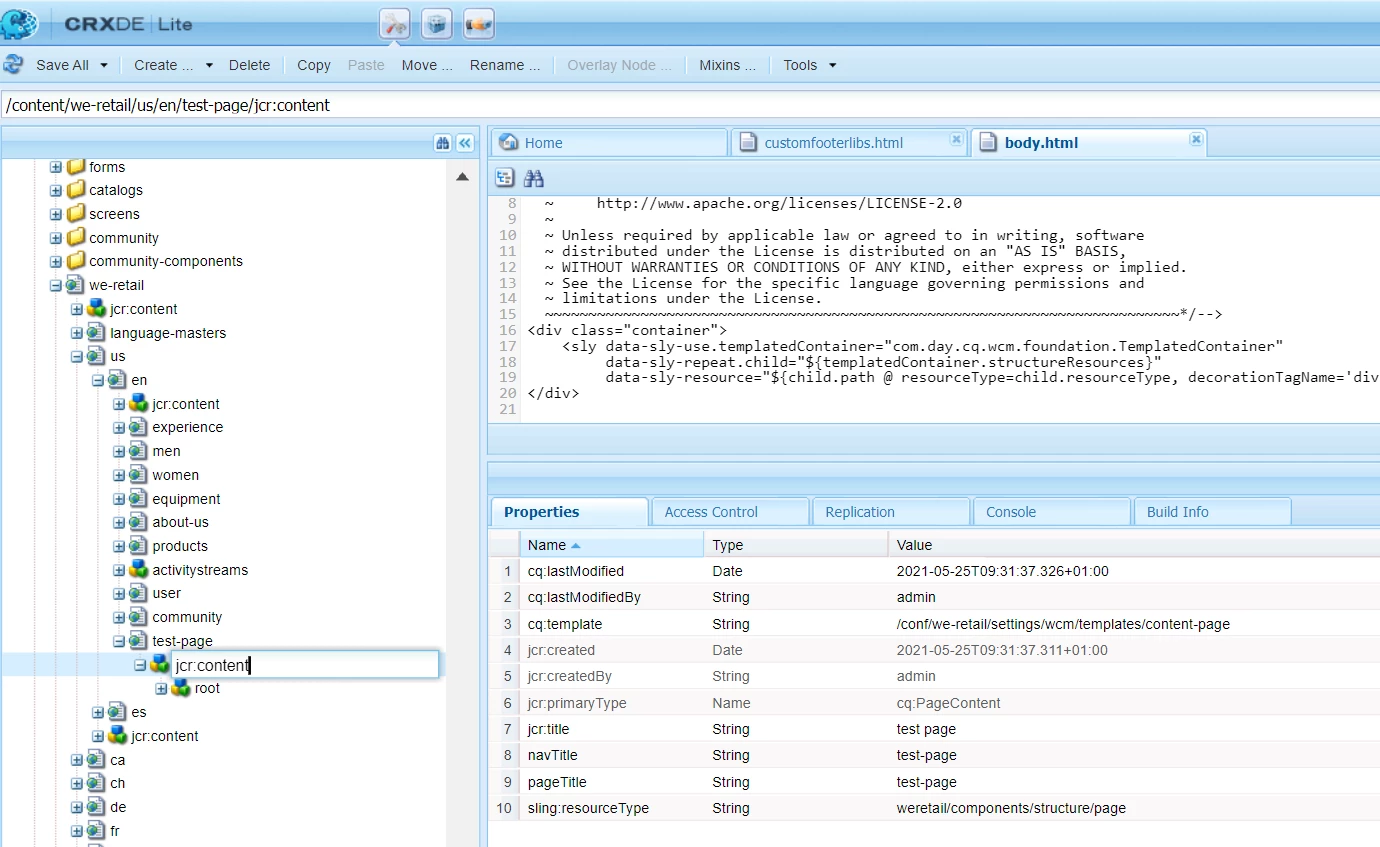Expand the es tree node
Image resolution: width=1380 pixels, height=847 pixels.
click(98, 712)
